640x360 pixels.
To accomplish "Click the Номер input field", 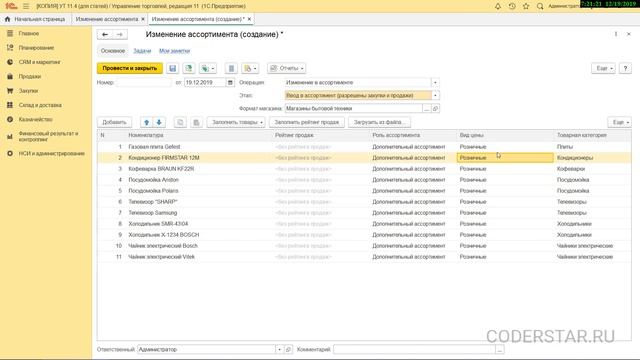I will coord(144,82).
